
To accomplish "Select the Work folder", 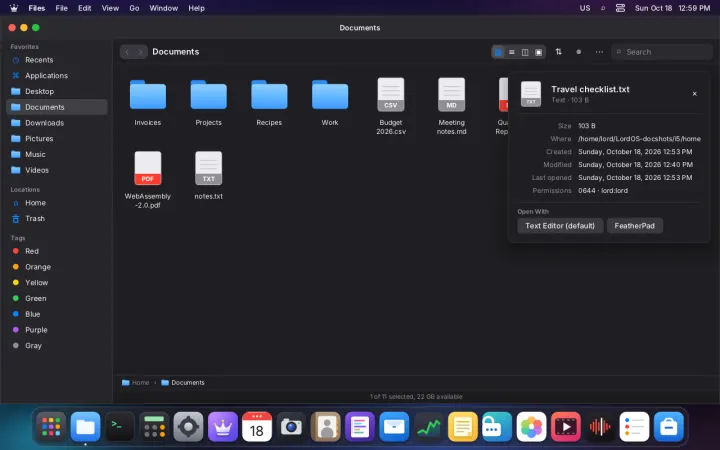I will pos(330,102).
